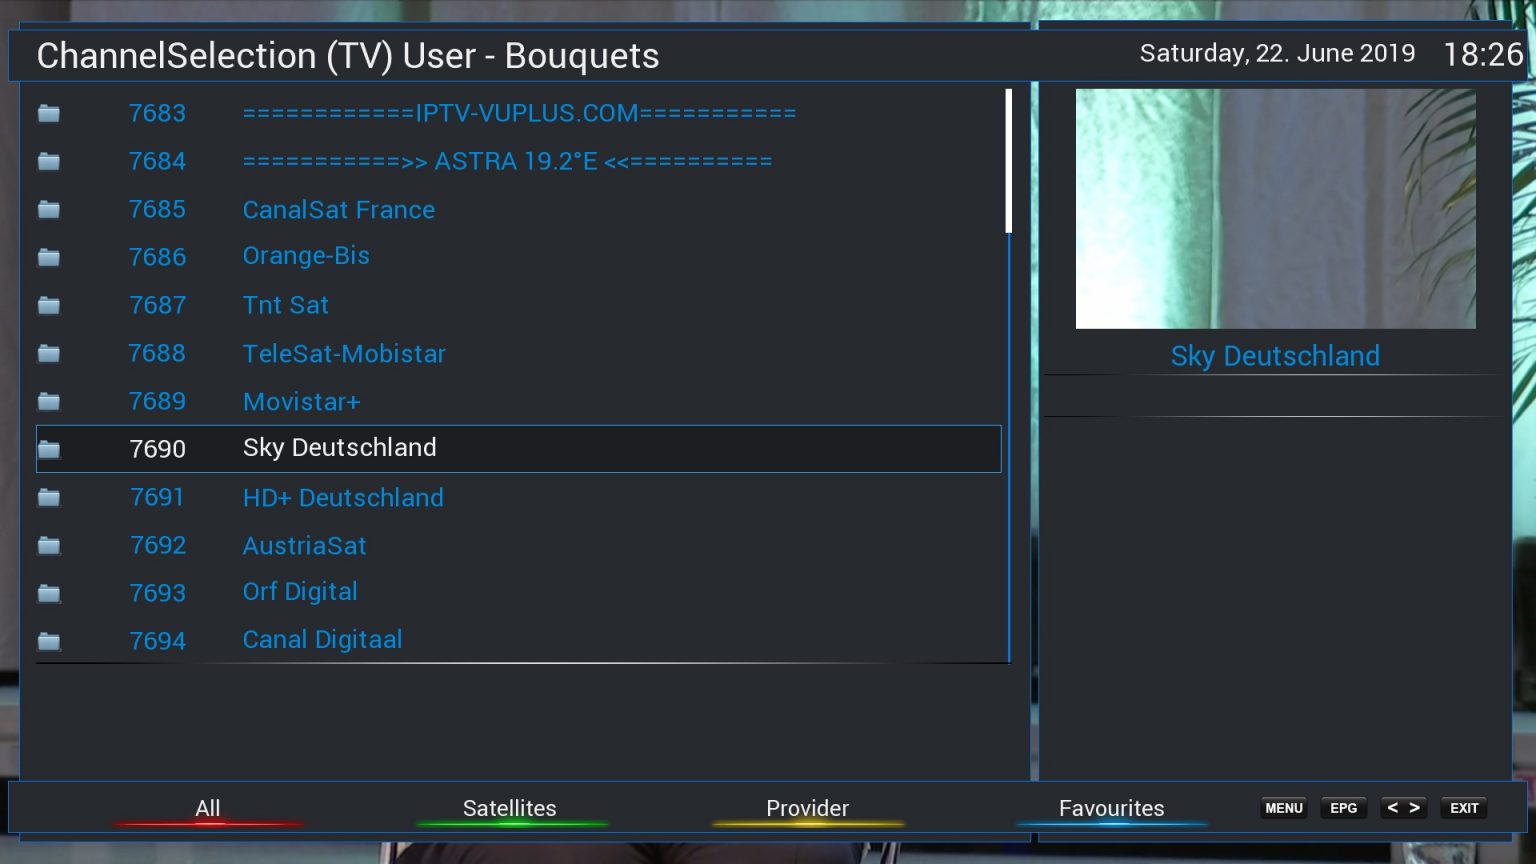Select the IPTV-VUPLUS.COM header entry
This screenshot has height=864, width=1536.
click(x=518, y=113)
